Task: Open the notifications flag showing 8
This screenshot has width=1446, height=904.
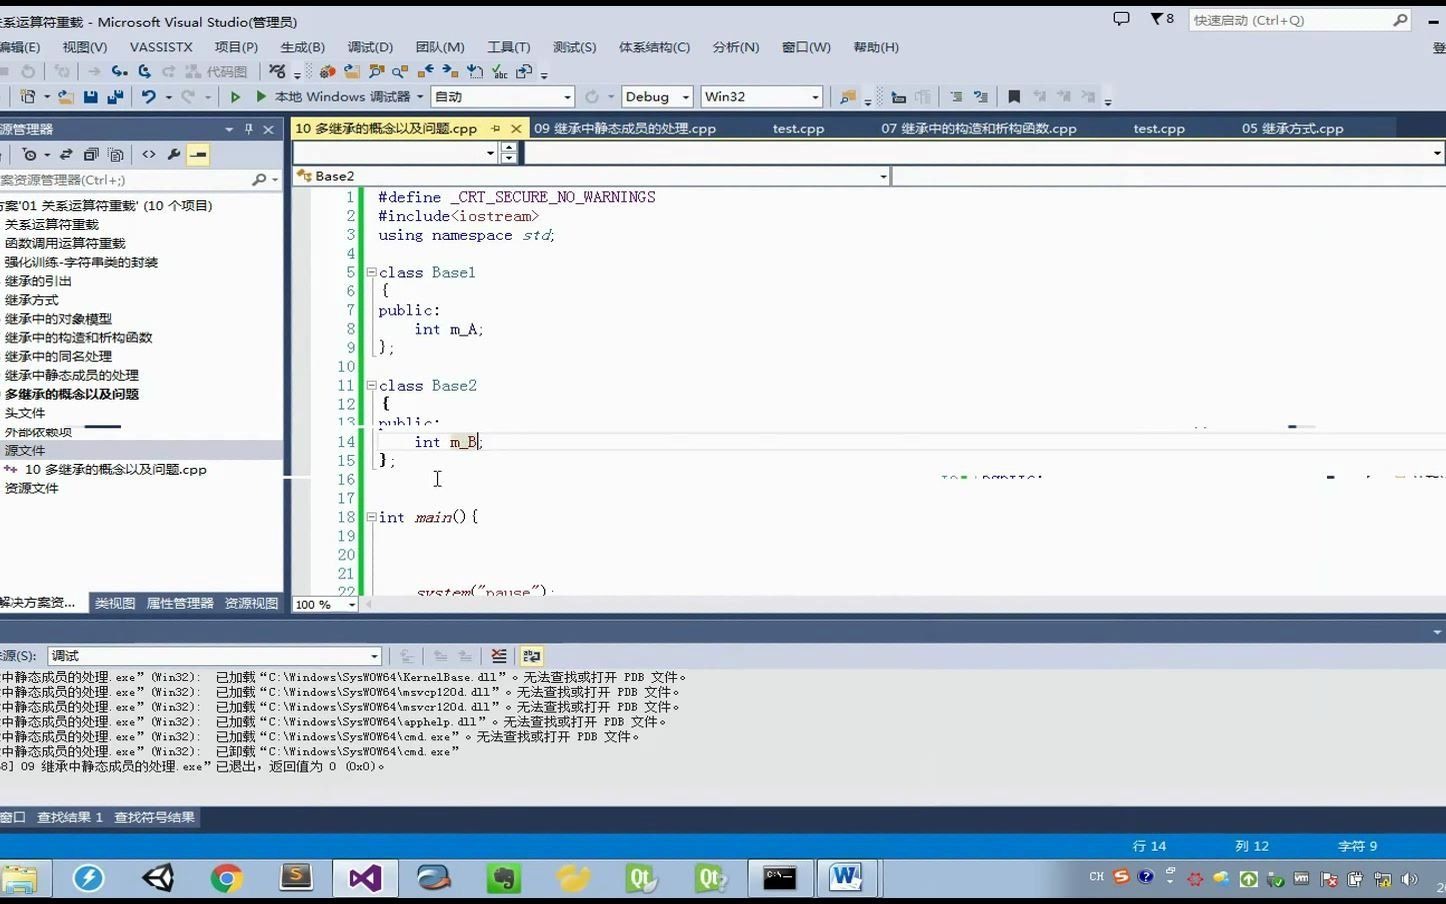Action: tap(1162, 19)
